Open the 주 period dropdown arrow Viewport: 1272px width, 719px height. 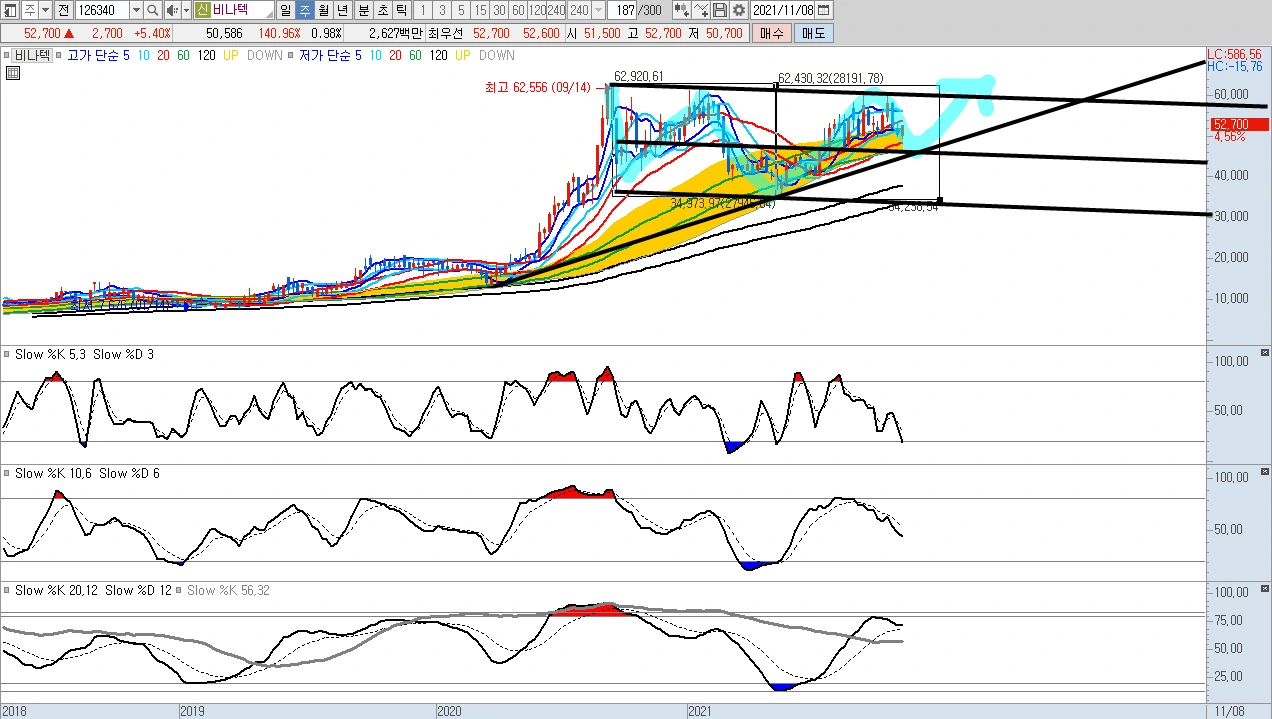[45, 10]
